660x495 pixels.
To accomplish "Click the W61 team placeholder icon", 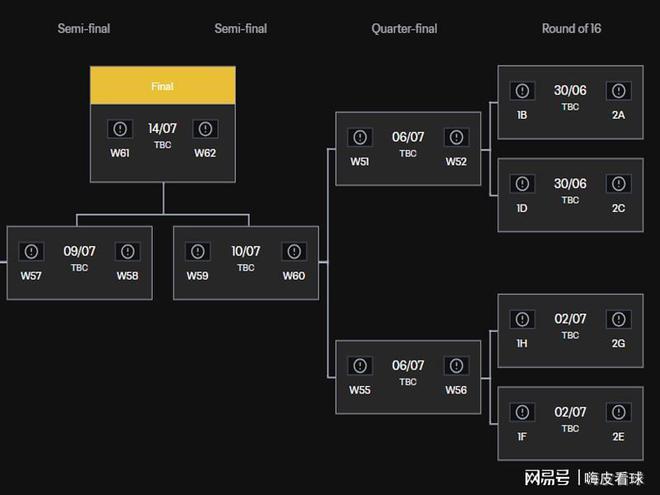I will point(120,129).
